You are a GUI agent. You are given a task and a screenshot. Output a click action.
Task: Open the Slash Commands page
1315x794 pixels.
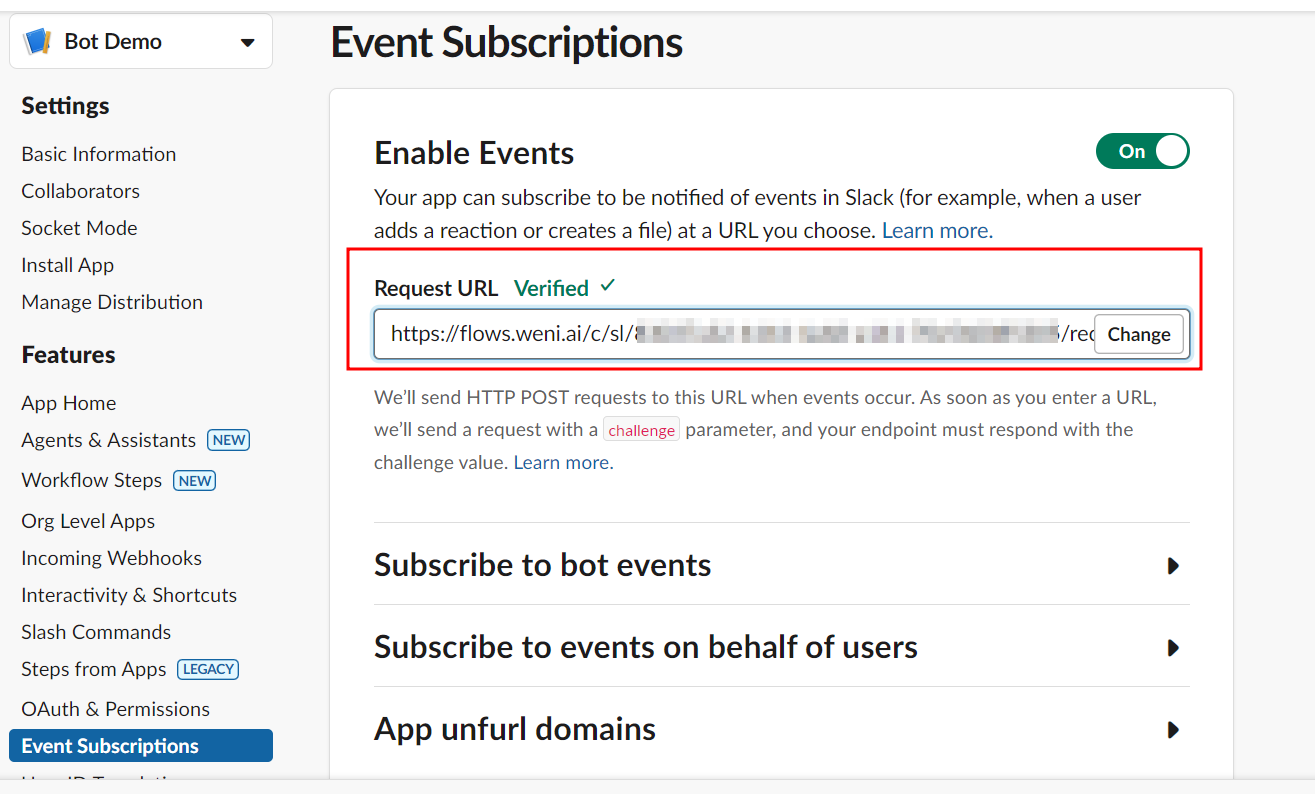tap(95, 631)
